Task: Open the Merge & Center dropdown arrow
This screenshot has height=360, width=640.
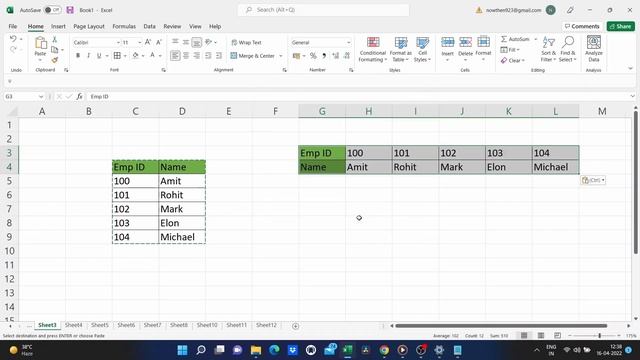Action: pyautogui.click(x=281, y=56)
